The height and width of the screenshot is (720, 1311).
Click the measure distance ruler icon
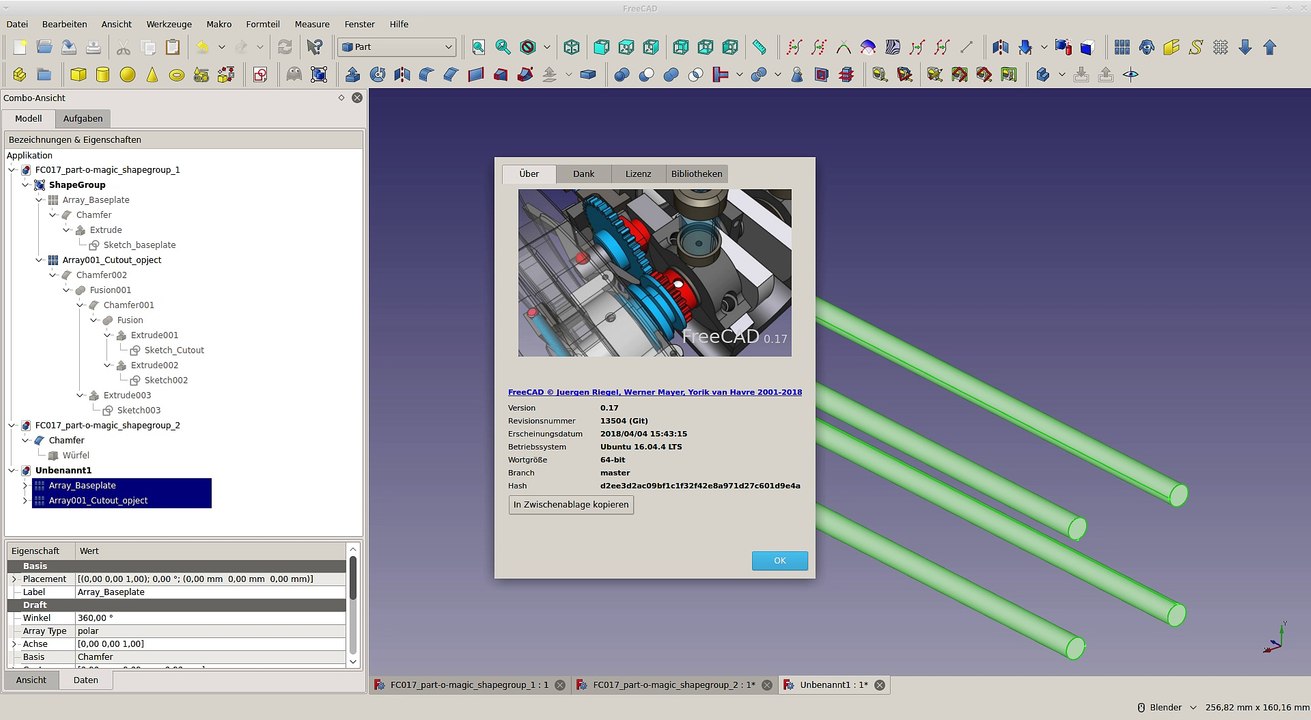click(759, 47)
